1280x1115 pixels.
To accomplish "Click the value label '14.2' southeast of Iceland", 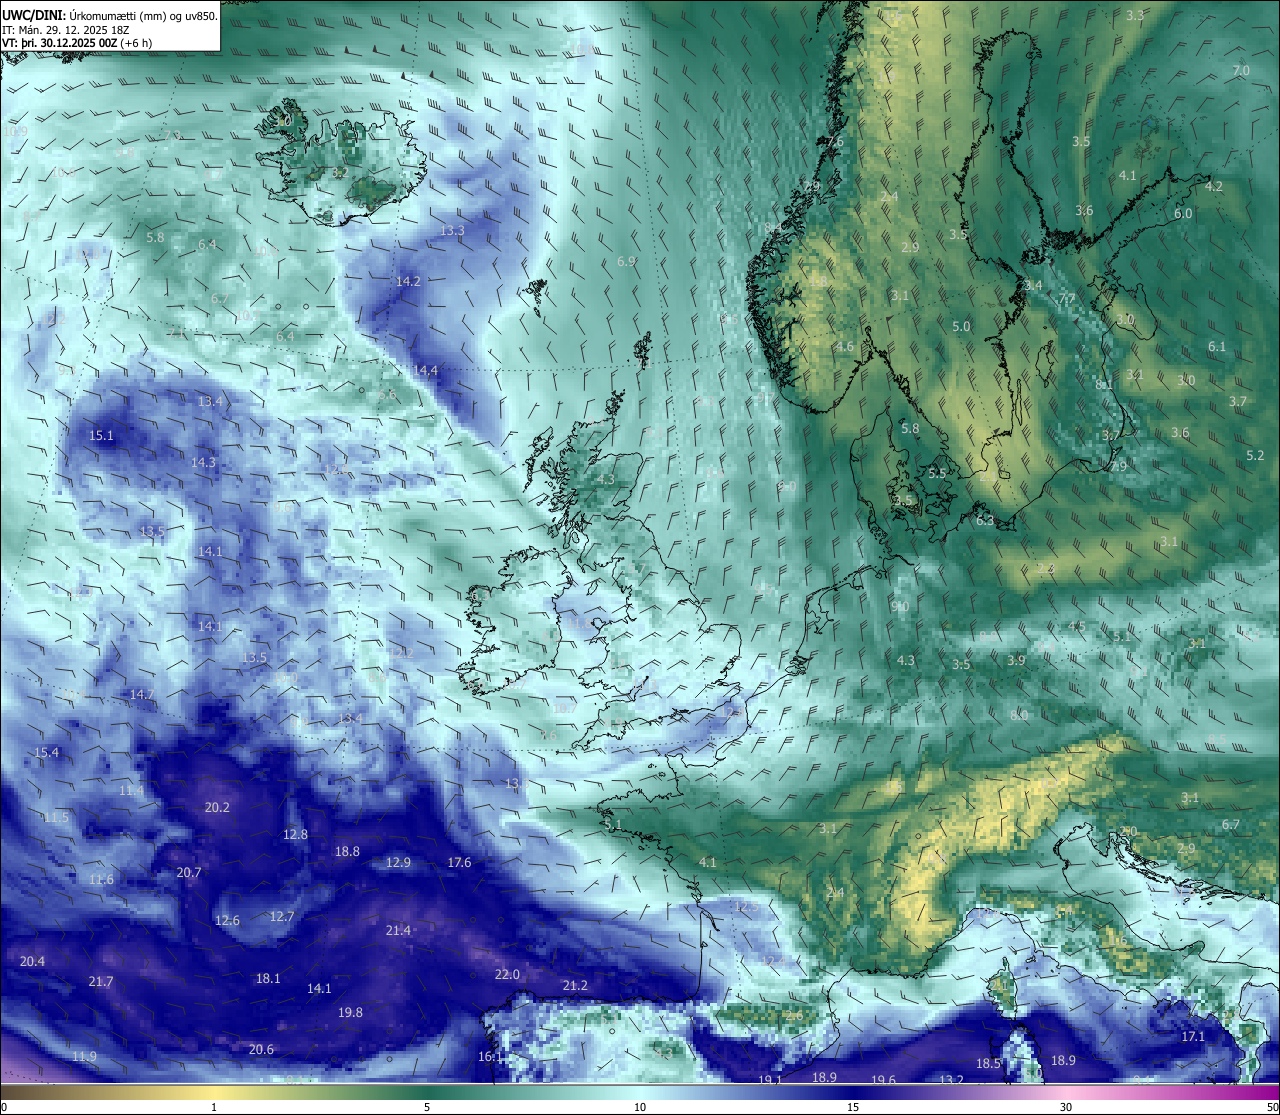I will click(408, 282).
